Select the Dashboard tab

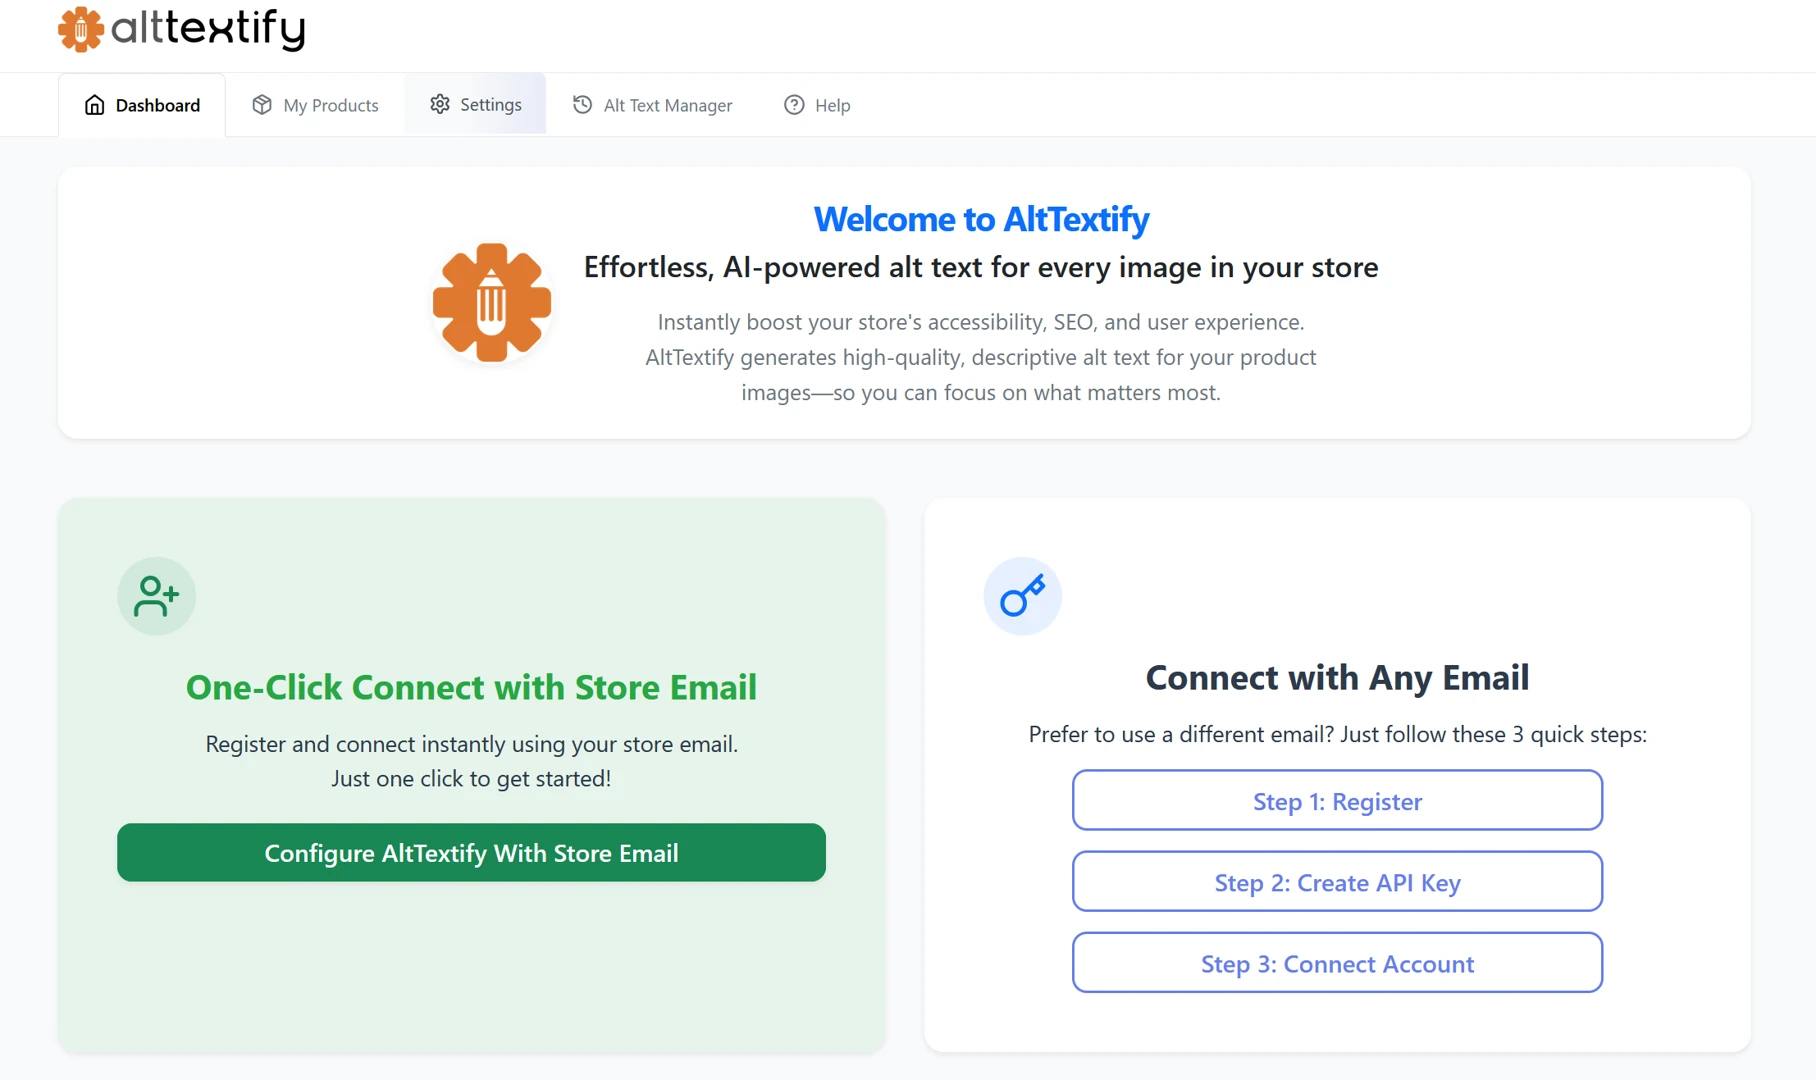pos(157,104)
